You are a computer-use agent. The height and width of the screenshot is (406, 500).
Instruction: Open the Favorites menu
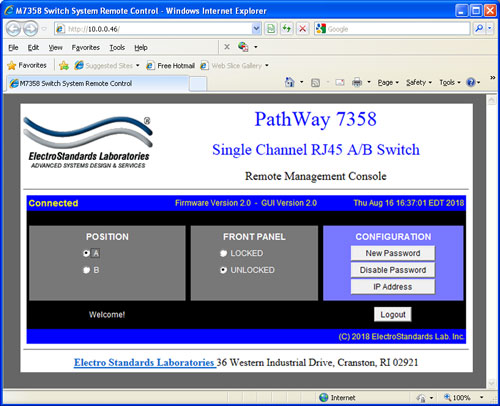click(86, 47)
